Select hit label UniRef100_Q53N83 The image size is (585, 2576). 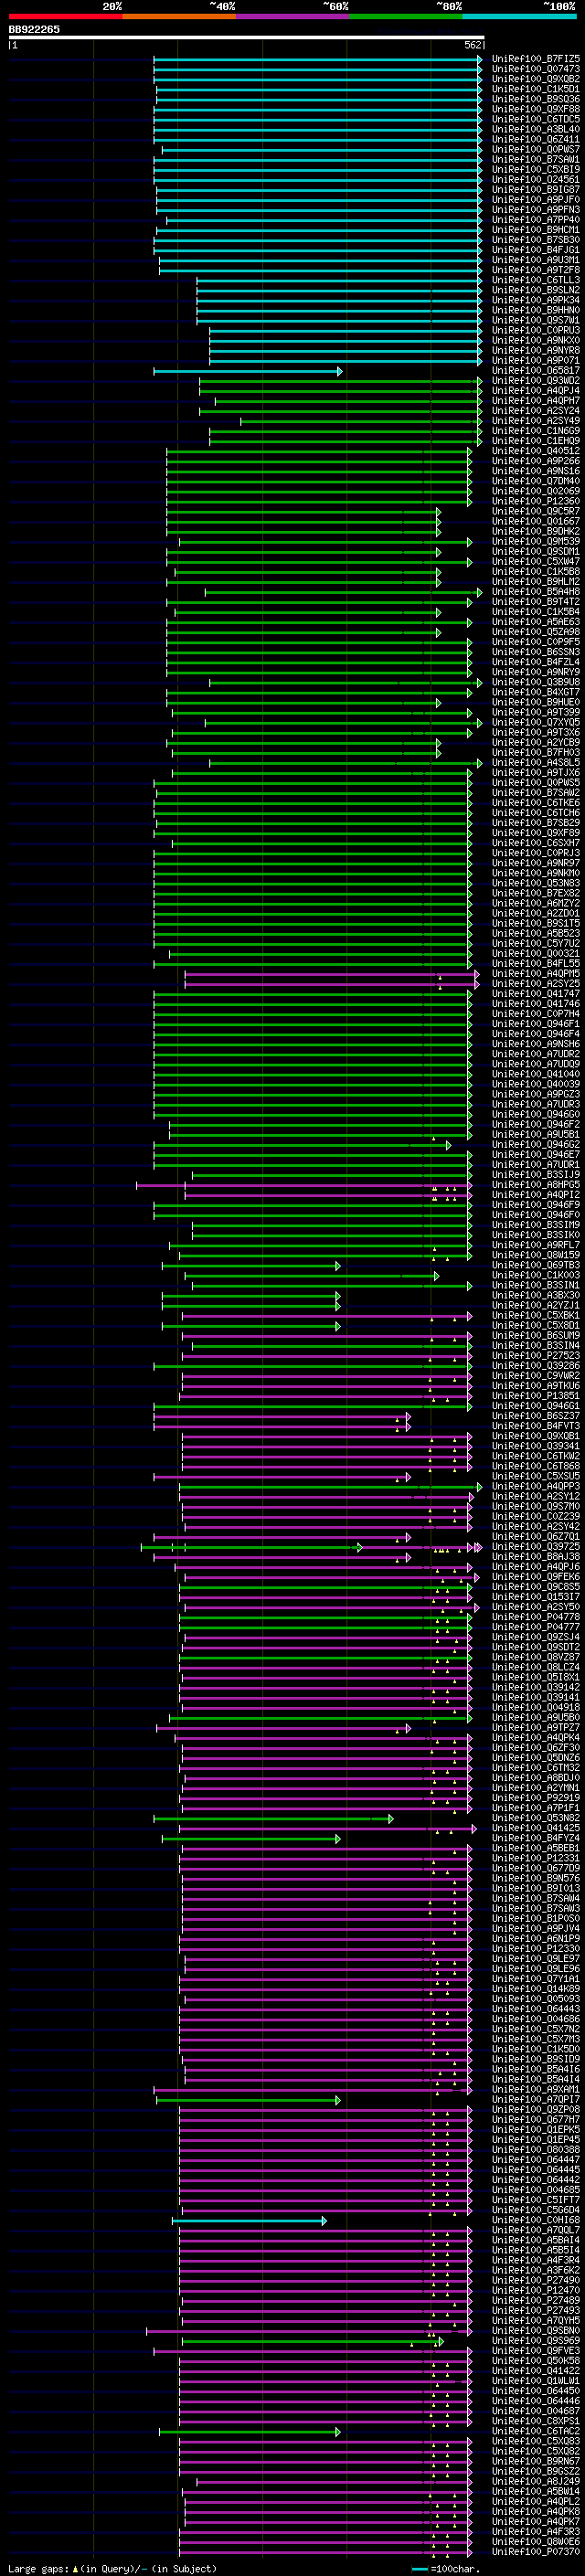[536, 884]
